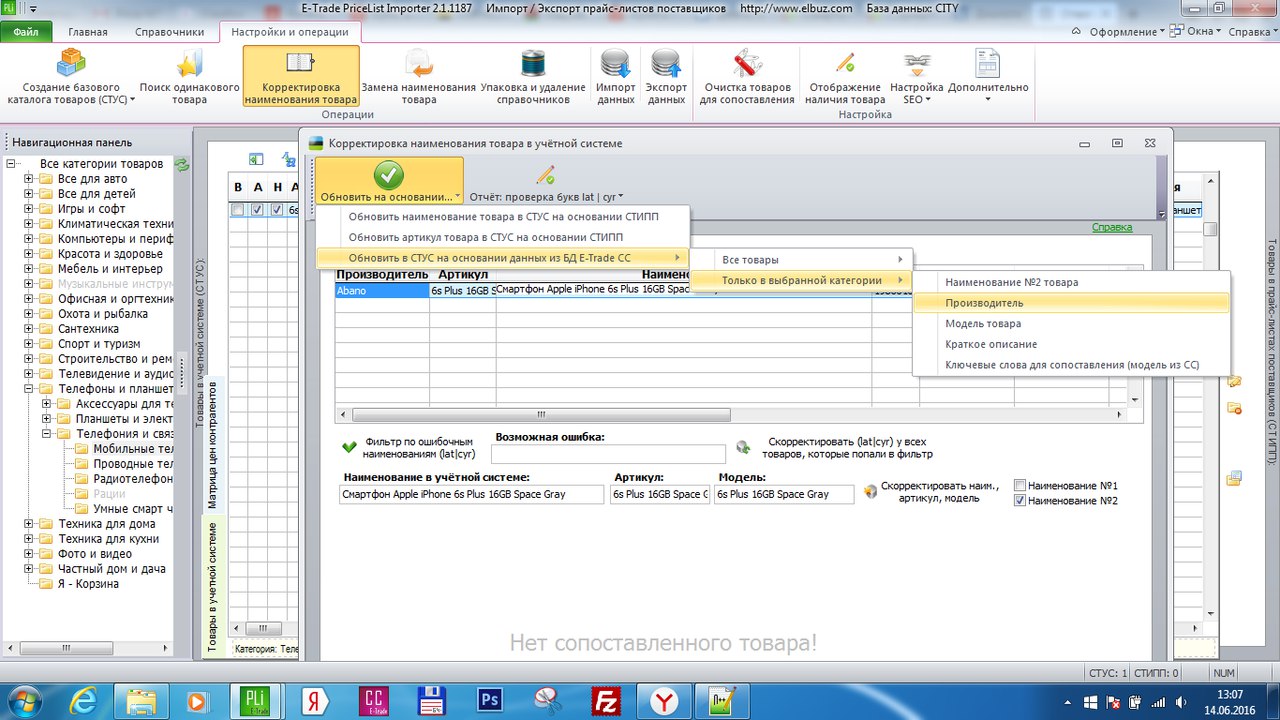Uncheck the Наименование №2 checkbox
1280x720 pixels.
(1020, 500)
